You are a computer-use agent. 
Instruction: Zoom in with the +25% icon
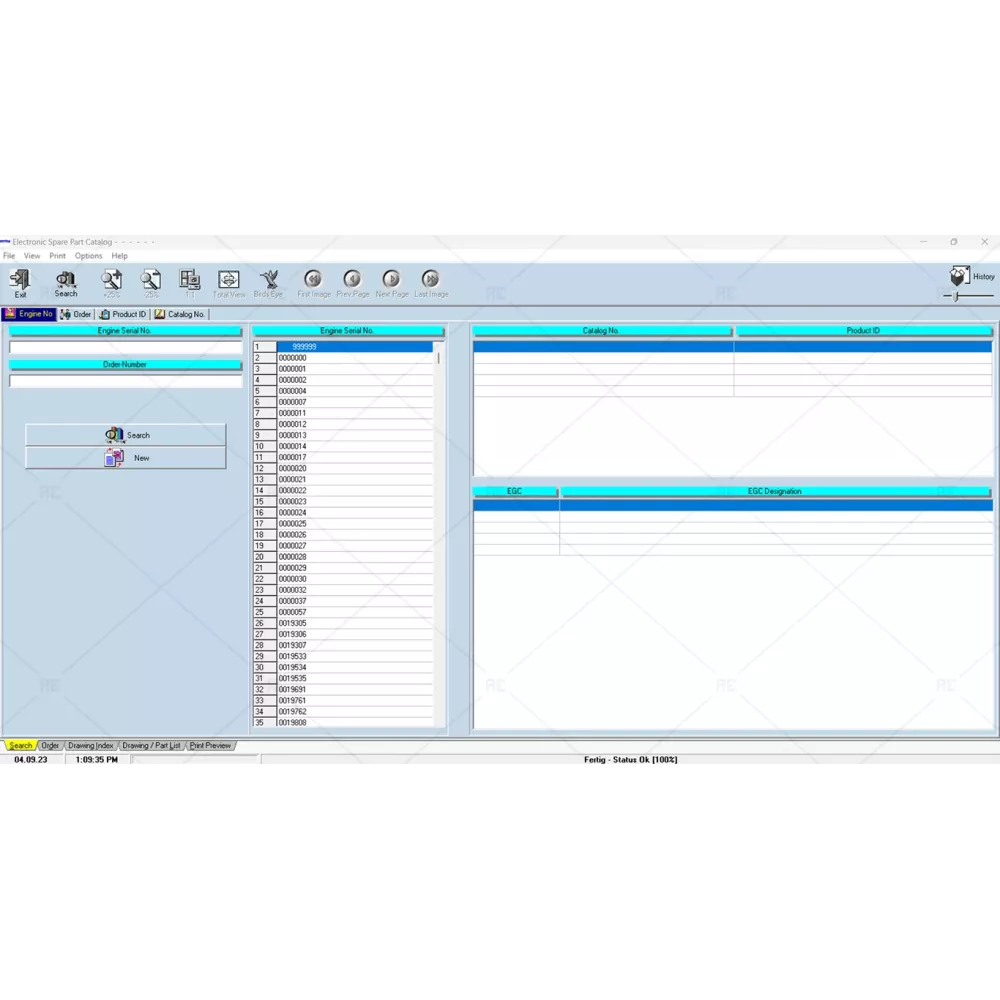click(111, 281)
